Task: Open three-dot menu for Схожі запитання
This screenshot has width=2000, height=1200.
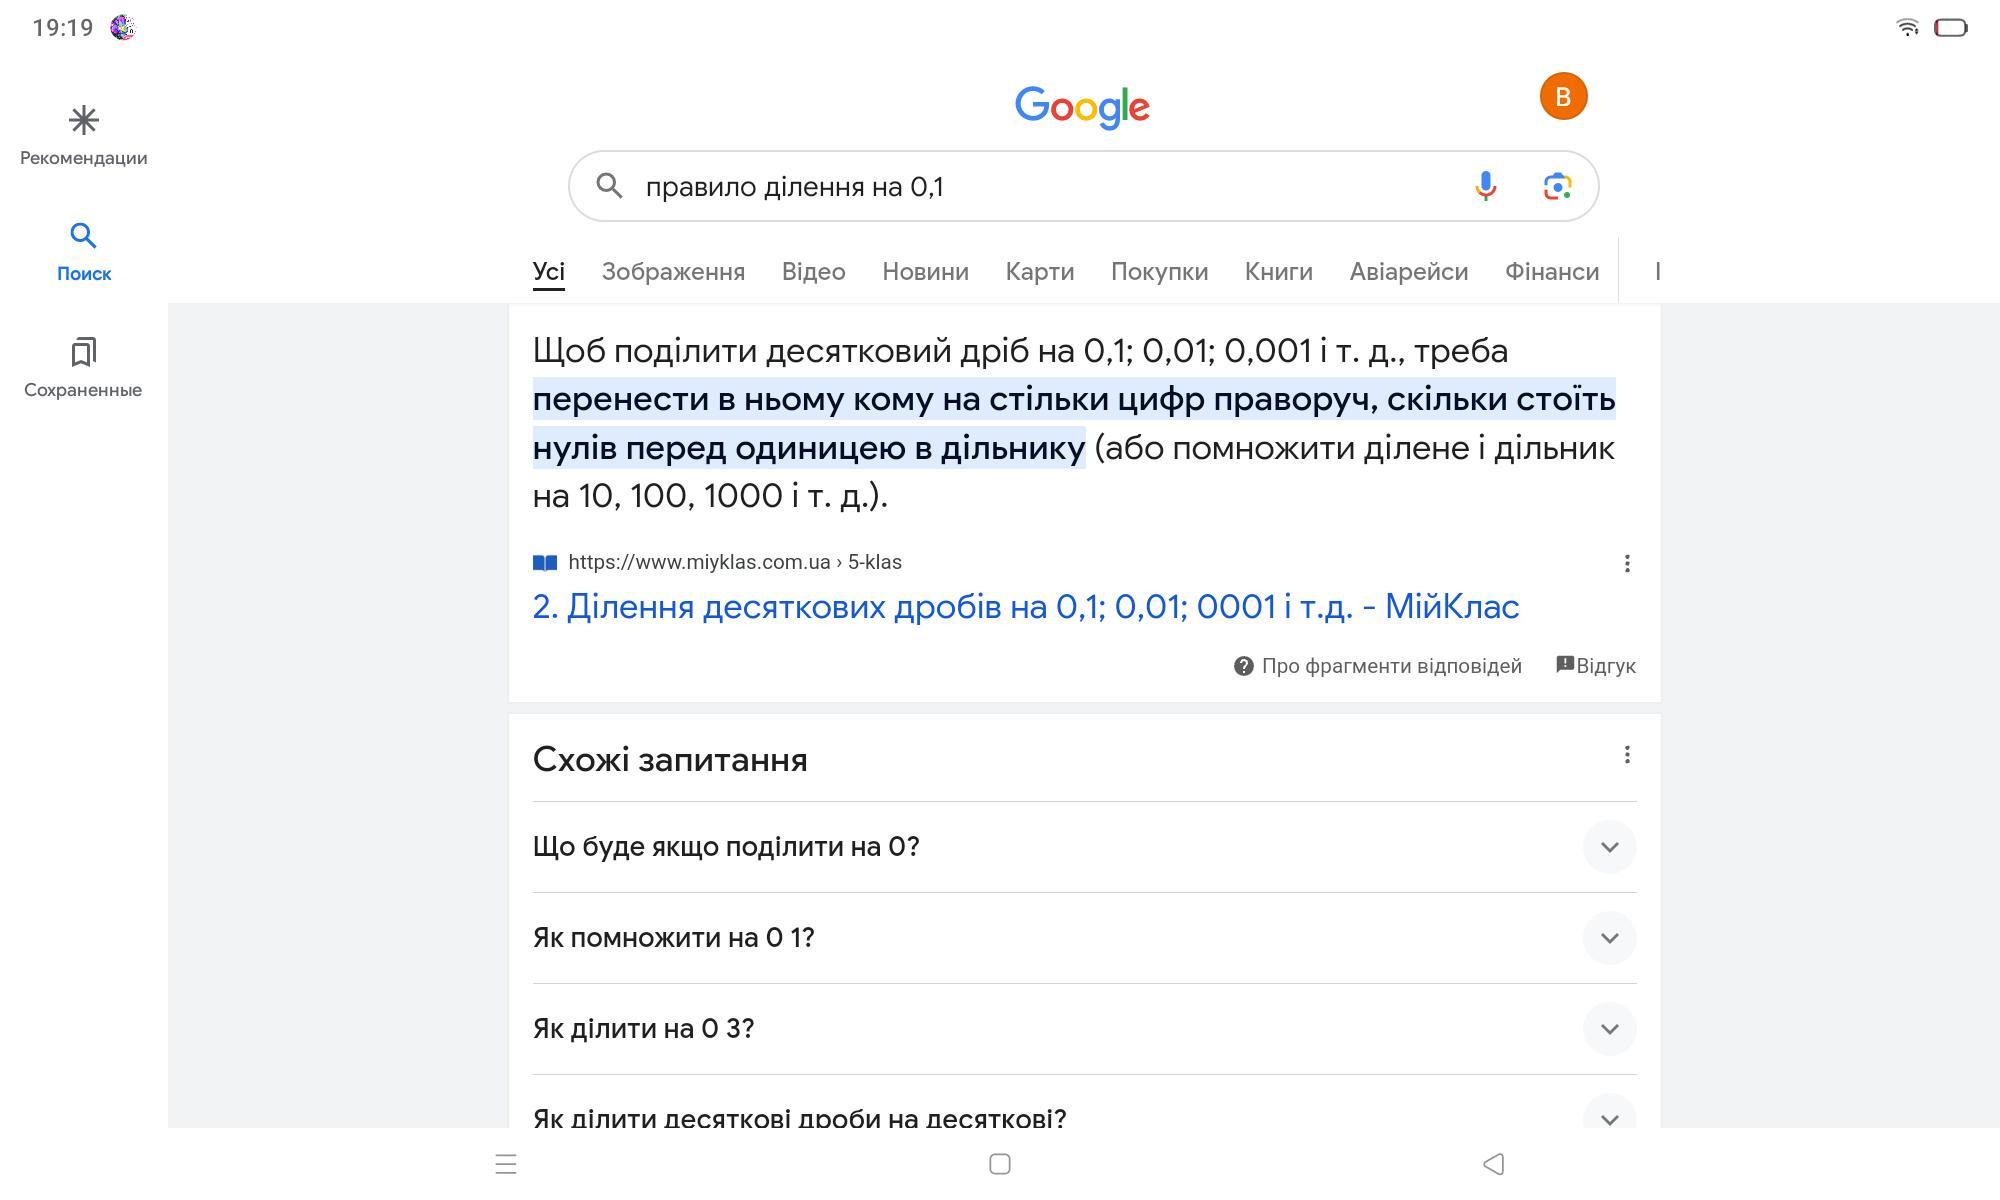Action: 1627,755
